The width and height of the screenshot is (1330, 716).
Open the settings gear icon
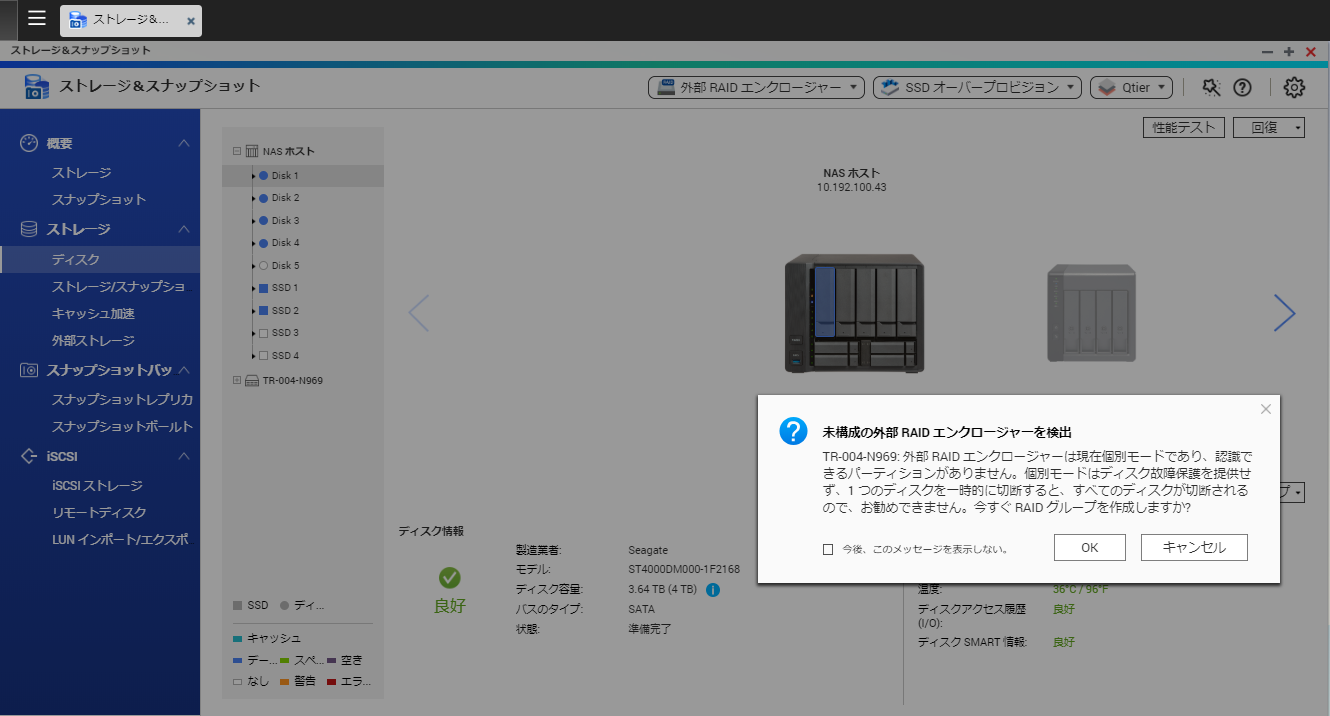pos(1294,88)
